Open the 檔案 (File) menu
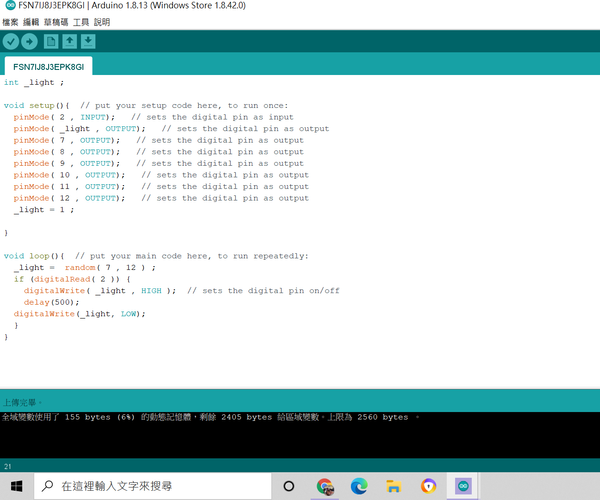The width and height of the screenshot is (600, 500). click(10, 22)
